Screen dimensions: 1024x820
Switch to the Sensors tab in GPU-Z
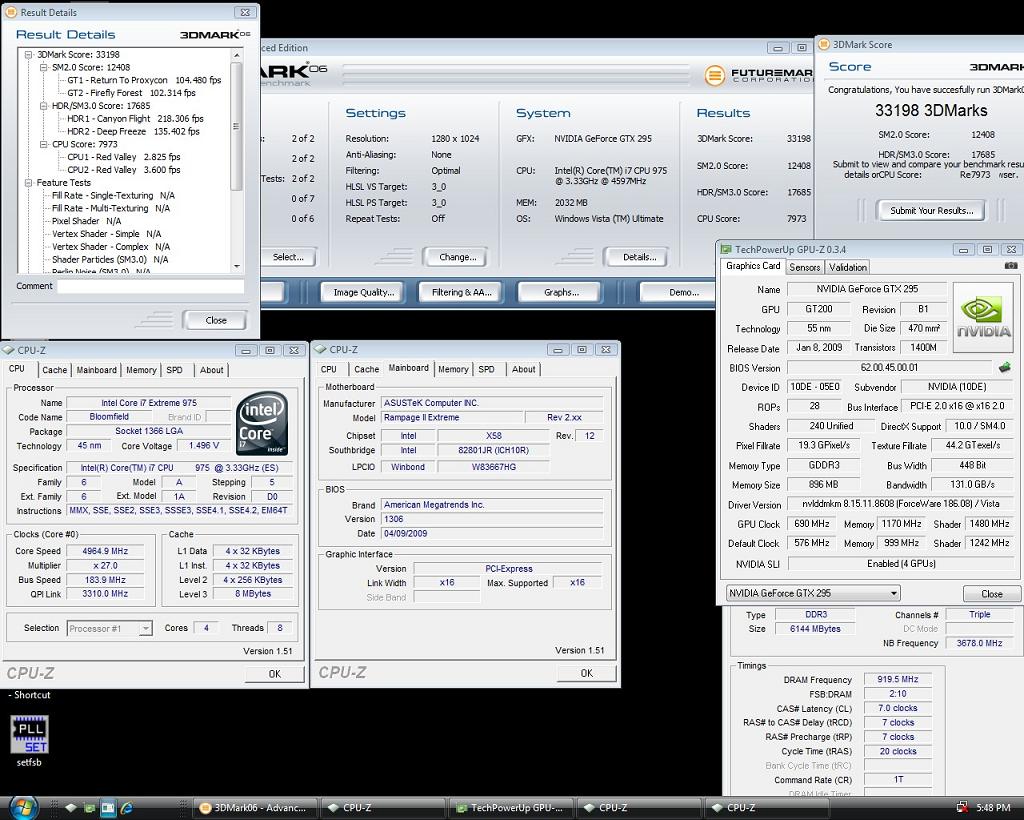point(805,267)
